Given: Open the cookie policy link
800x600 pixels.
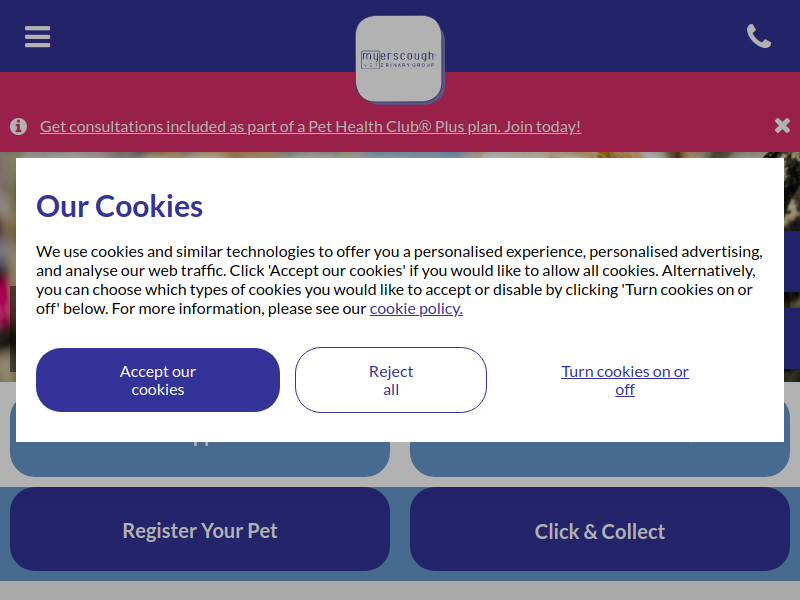Looking at the screenshot, I should tap(416, 309).
